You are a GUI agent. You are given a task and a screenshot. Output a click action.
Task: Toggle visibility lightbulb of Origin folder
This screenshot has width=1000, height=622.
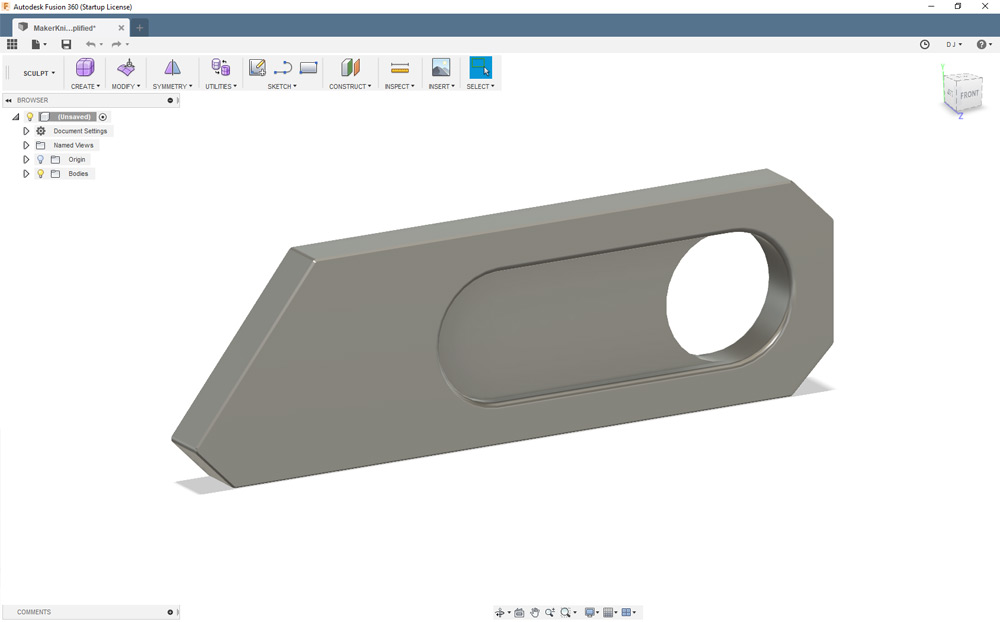click(x=41, y=160)
